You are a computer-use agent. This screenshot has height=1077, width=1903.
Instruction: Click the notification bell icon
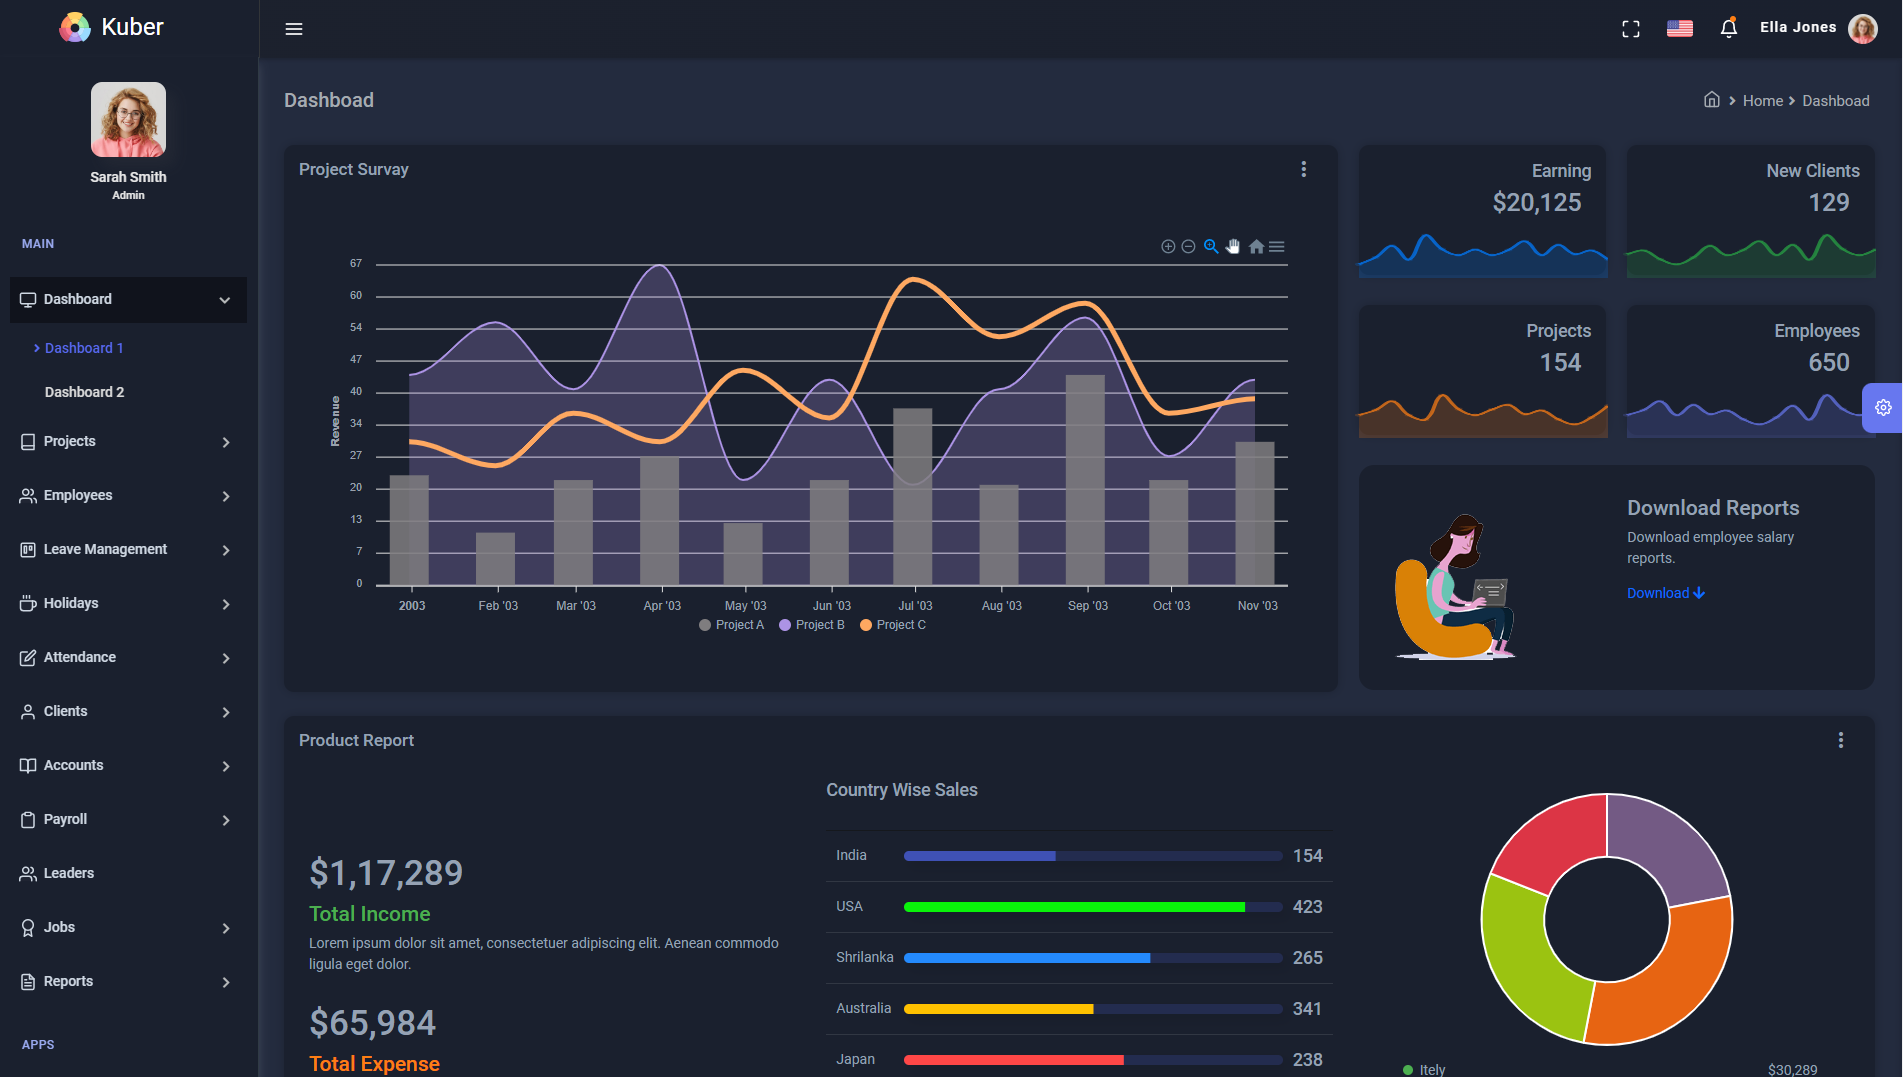click(1728, 28)
